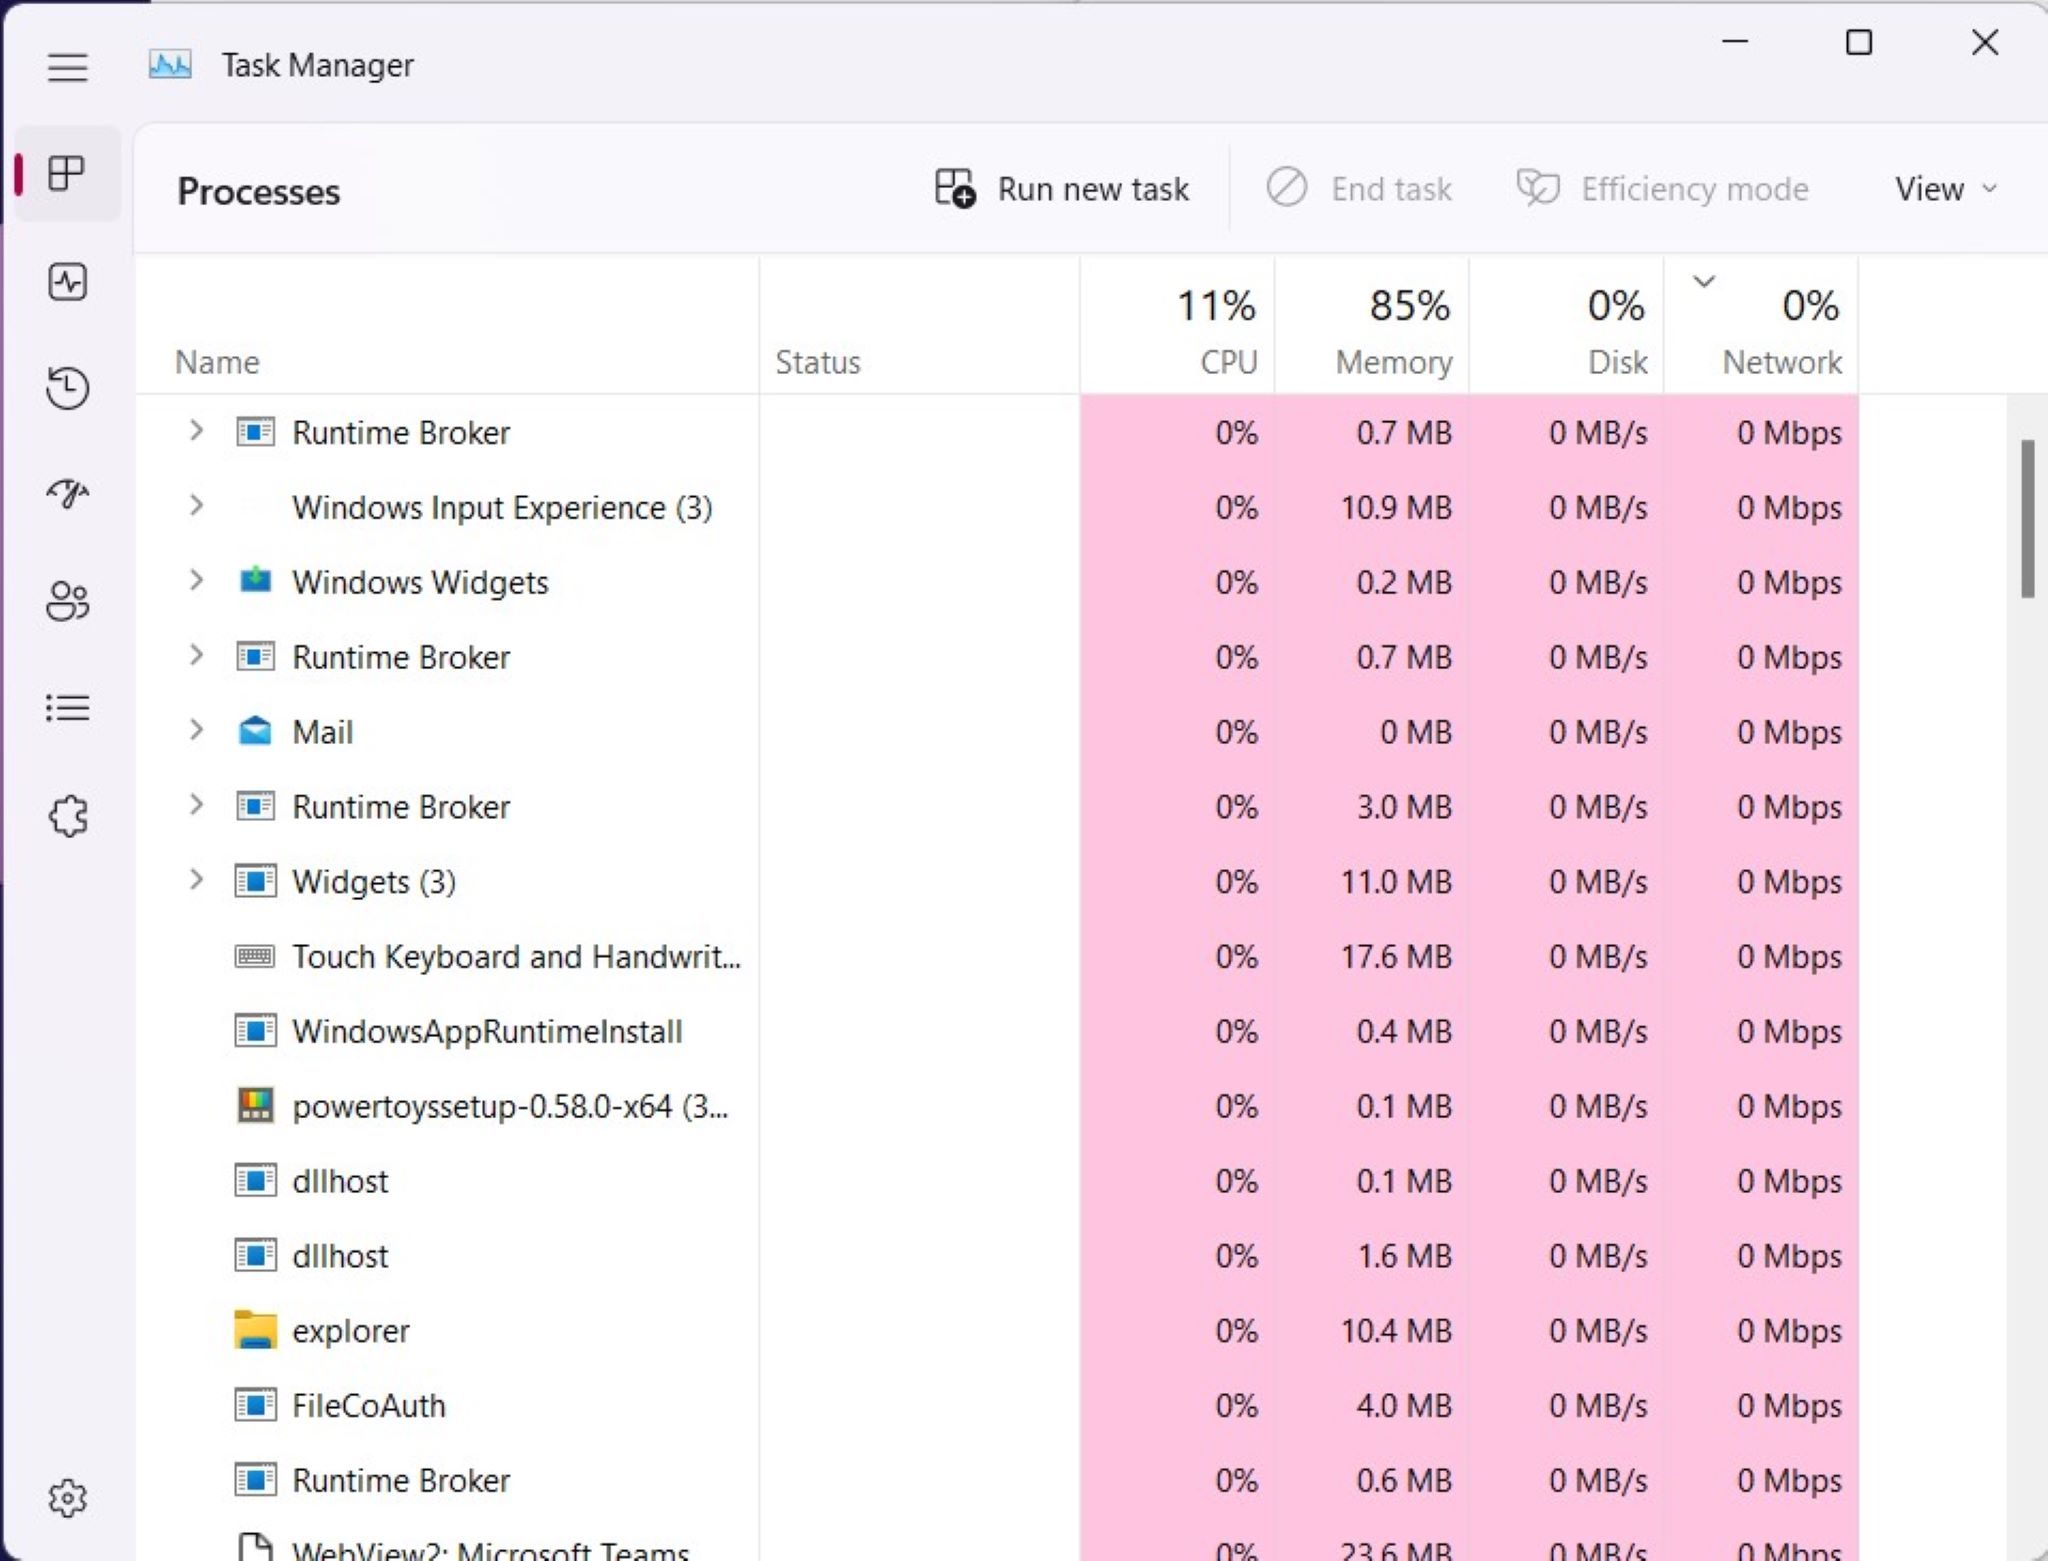2048x1561 pixels.
Task: Select the powertoyssetup-0.58.0-x64 process name
Action: [x=510, y=1106]
